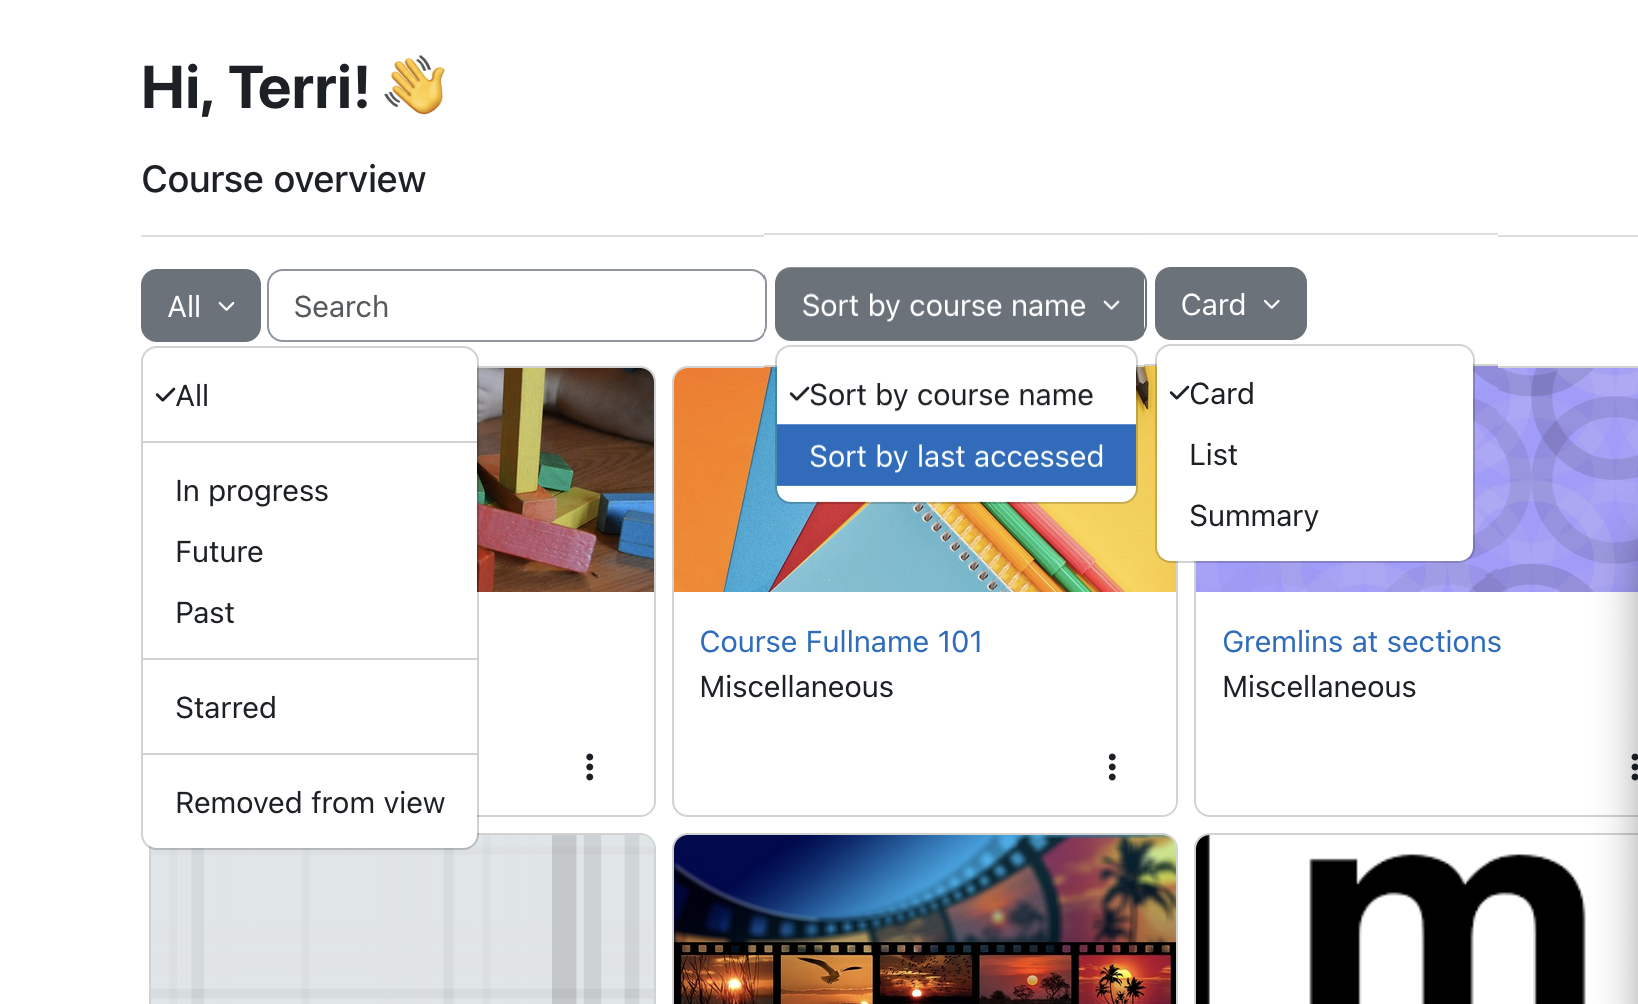Open the Sort by course name dropdown
1638x1004 pixels.
tap(960, 304)
